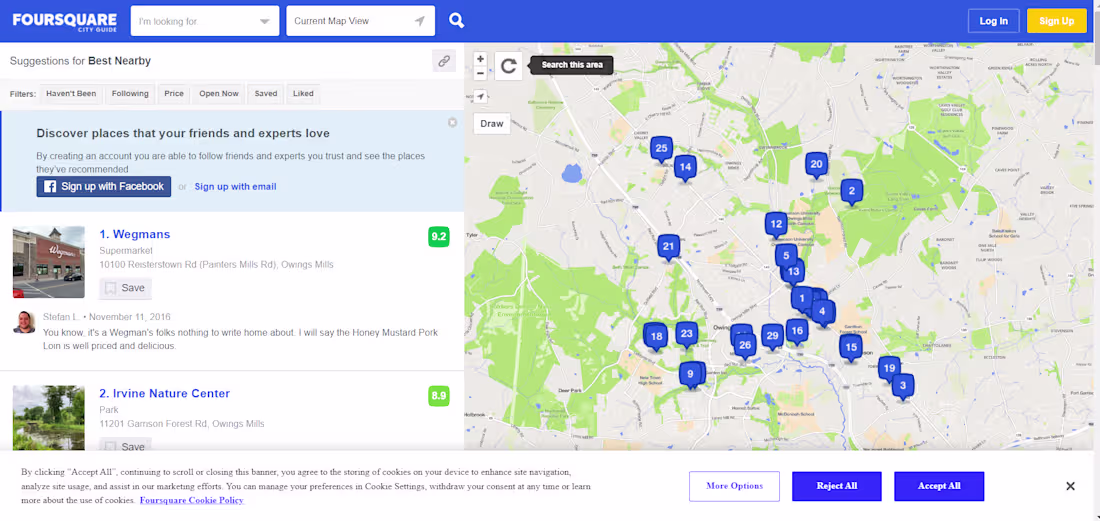Close the cookie banner with X
Image resolution: width=1100 pixels, height=521 pixels.
tap(1071, 487)
